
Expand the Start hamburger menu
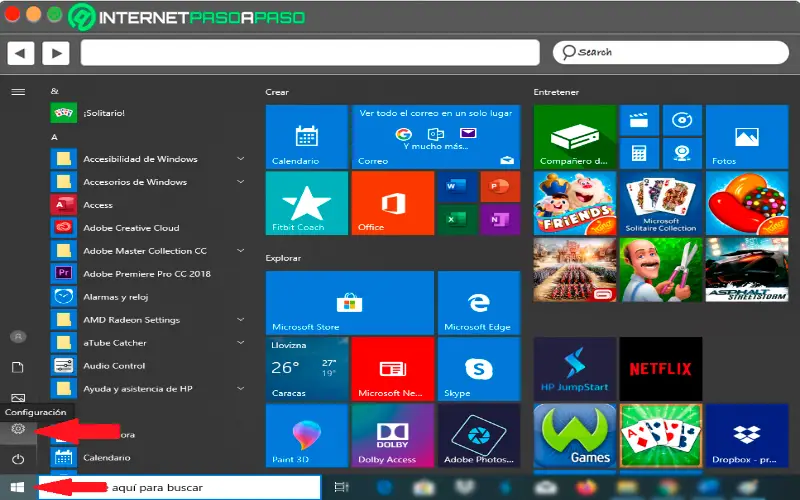18,92
